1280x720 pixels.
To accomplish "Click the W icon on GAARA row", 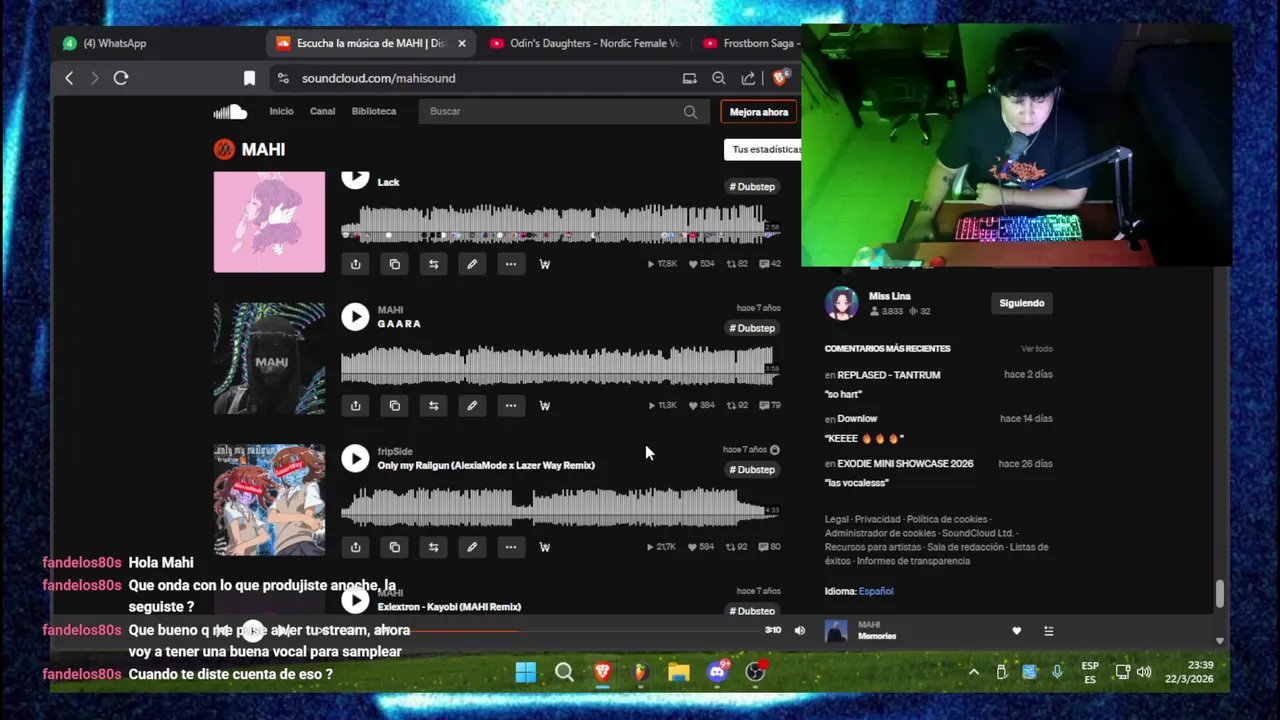I will [x=545, y=405].
